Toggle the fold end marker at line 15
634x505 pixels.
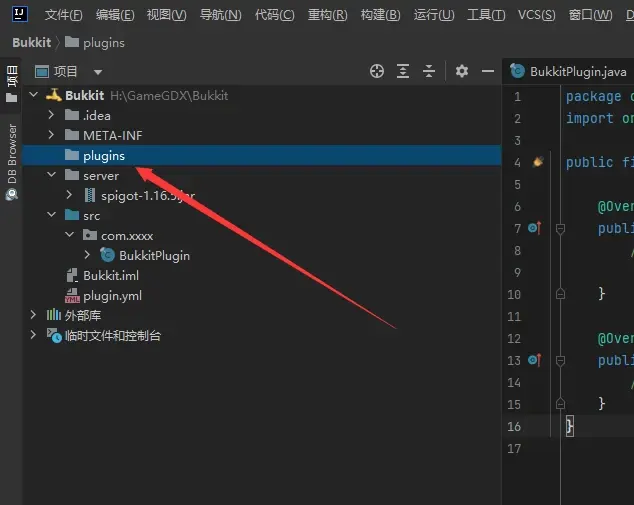(x=560, y=404)
